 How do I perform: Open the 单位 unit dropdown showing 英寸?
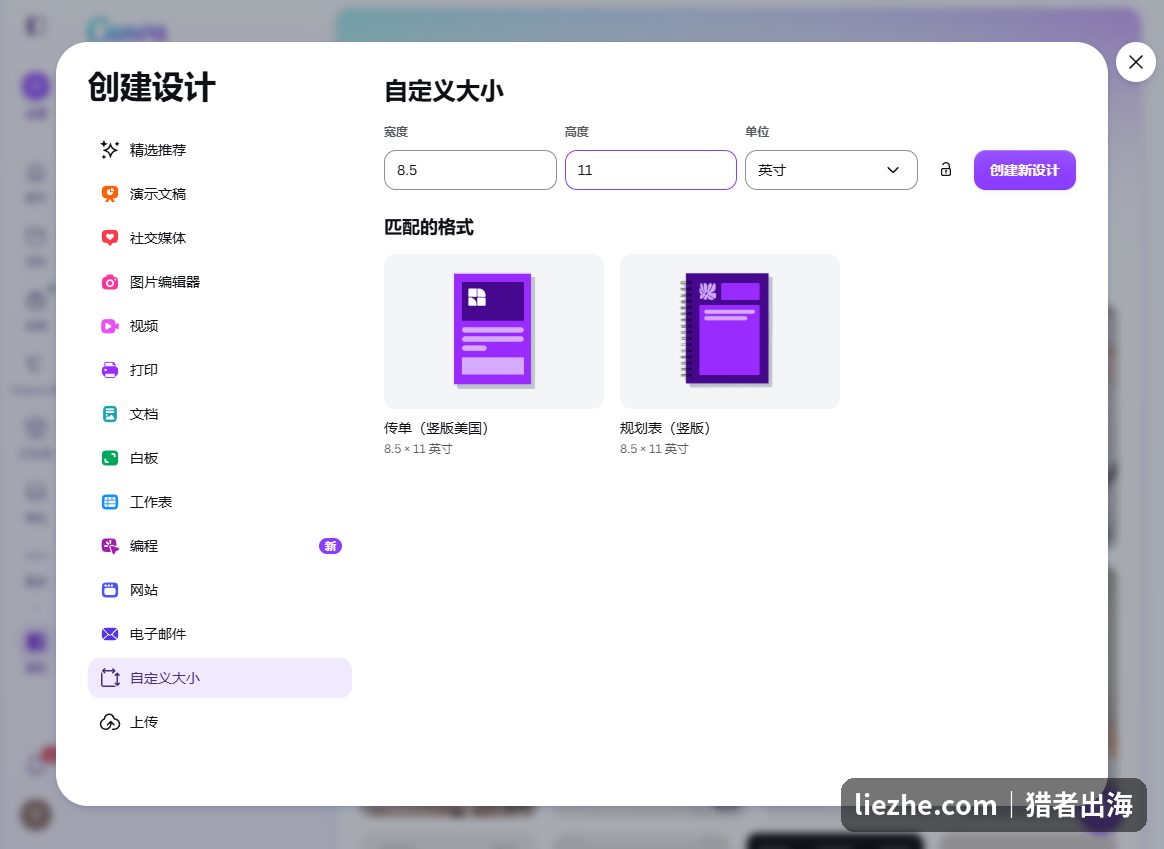(x=831, y=170)
